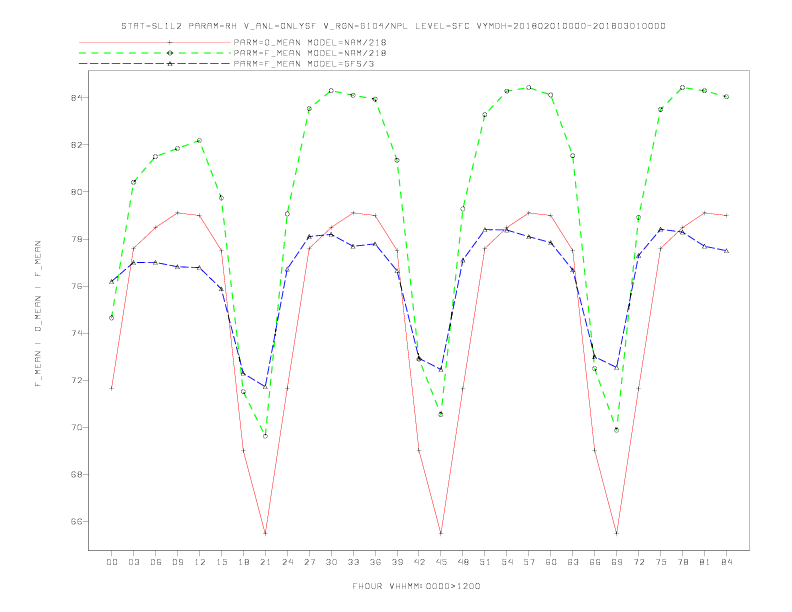Image resolution: width=792 pixels, height=612 pixels.
Task: Click the green circle data point at hour 00
Action: pyautogui.click(x=112, y=318)
